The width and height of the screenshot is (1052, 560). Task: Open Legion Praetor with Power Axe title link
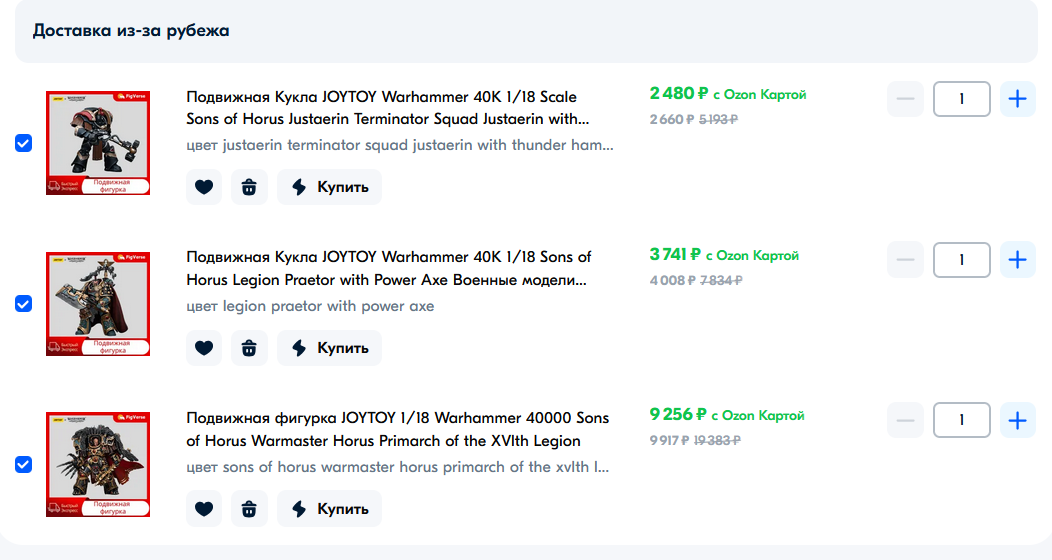click(388, 268)
